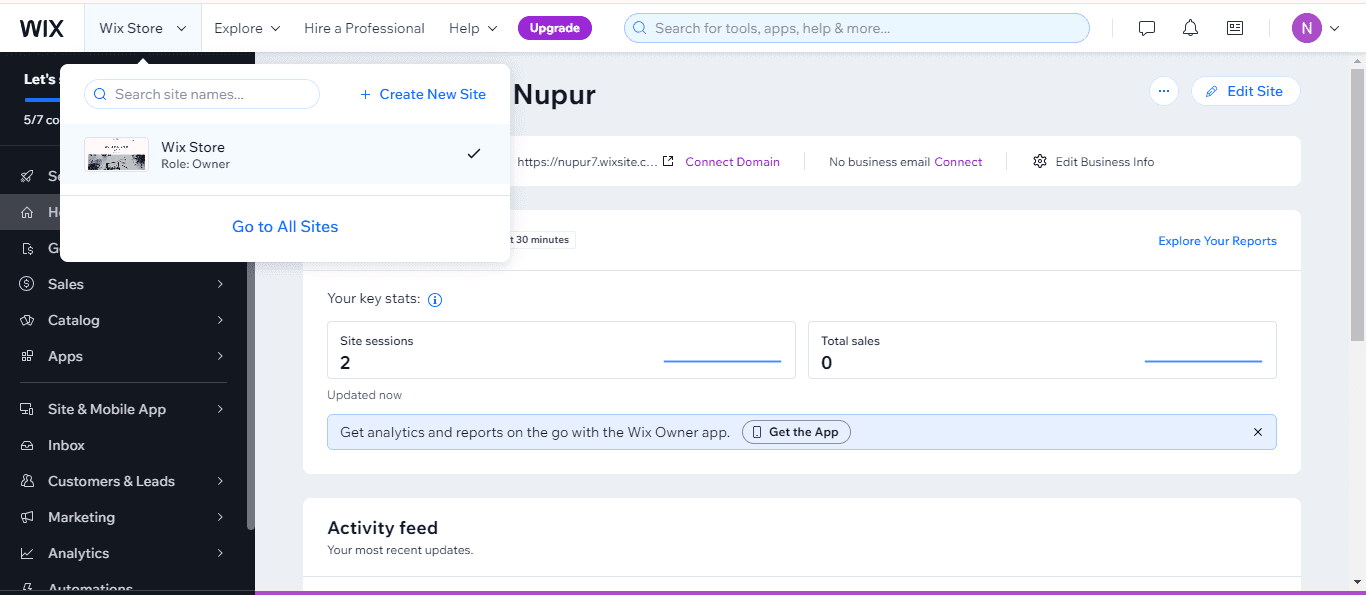Click the purple Upgrade button

pos(555,28)
